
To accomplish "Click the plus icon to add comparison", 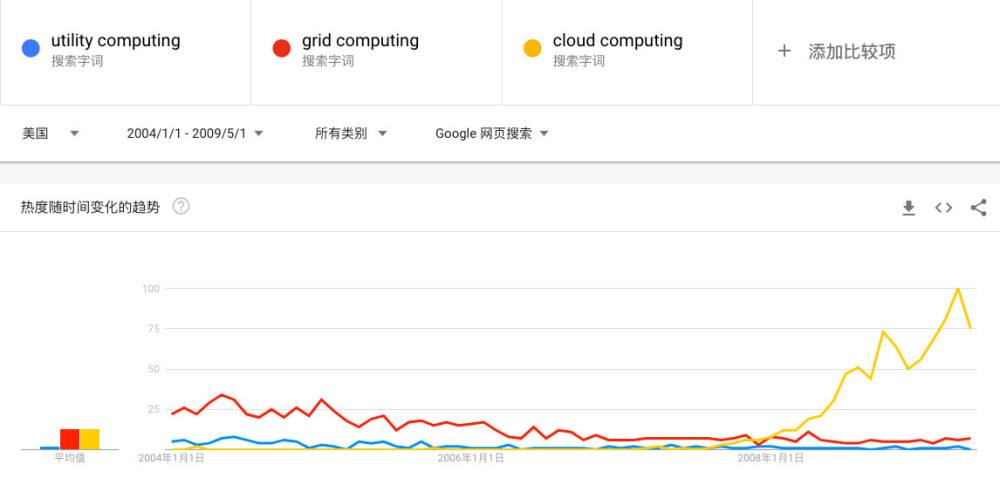I will (784, 51).
